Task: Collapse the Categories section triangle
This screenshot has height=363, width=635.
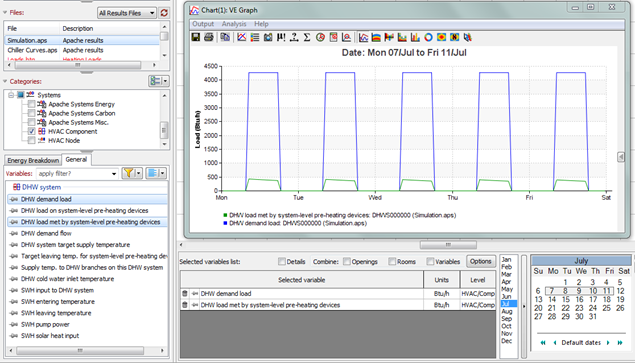Action: (5, 81)
